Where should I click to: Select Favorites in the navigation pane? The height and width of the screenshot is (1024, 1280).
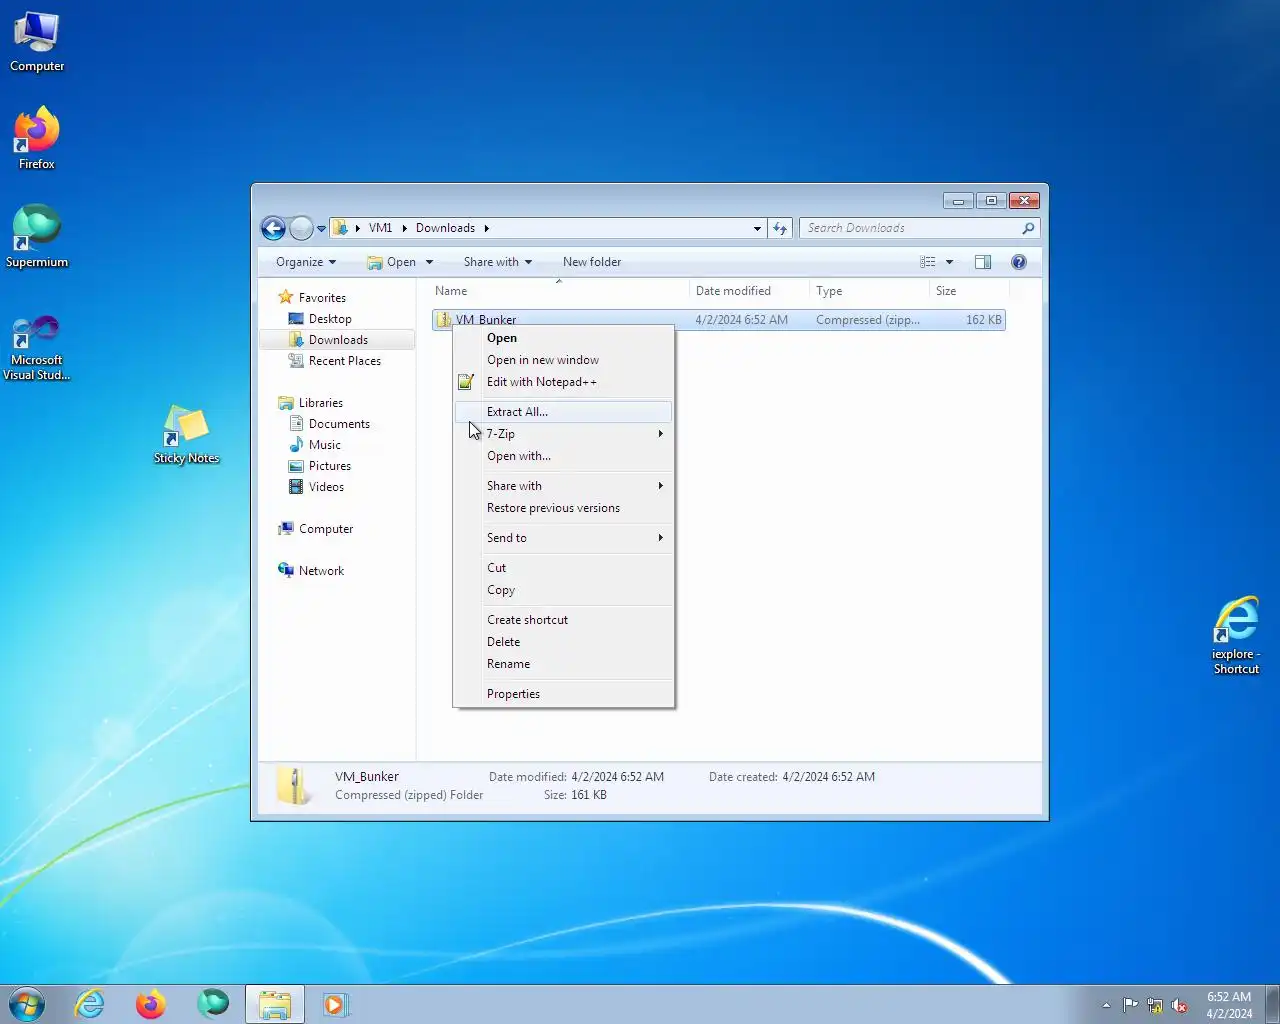tap(322, 298)
